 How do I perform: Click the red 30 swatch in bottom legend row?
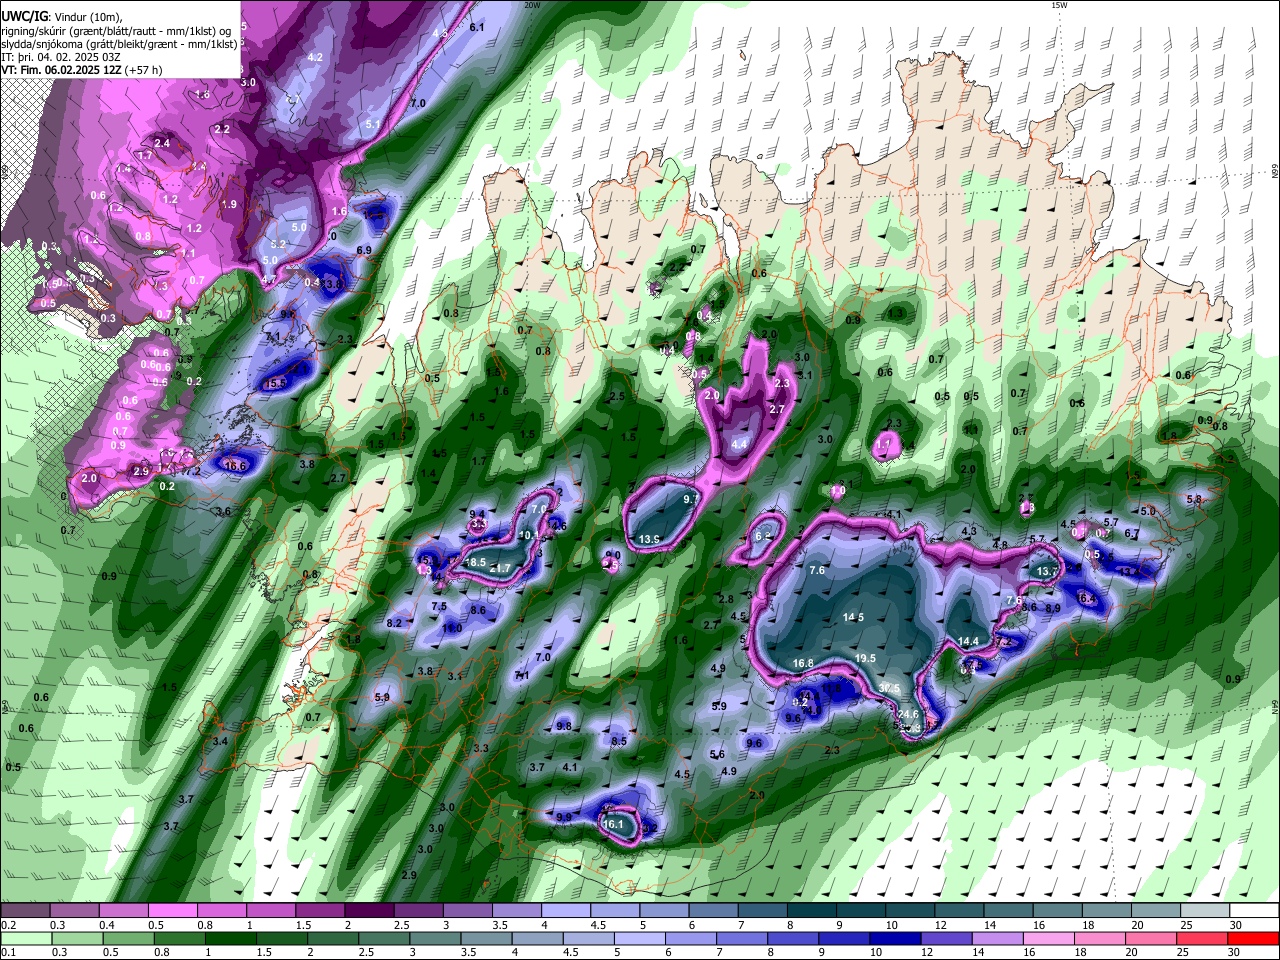pos(1254,938)
